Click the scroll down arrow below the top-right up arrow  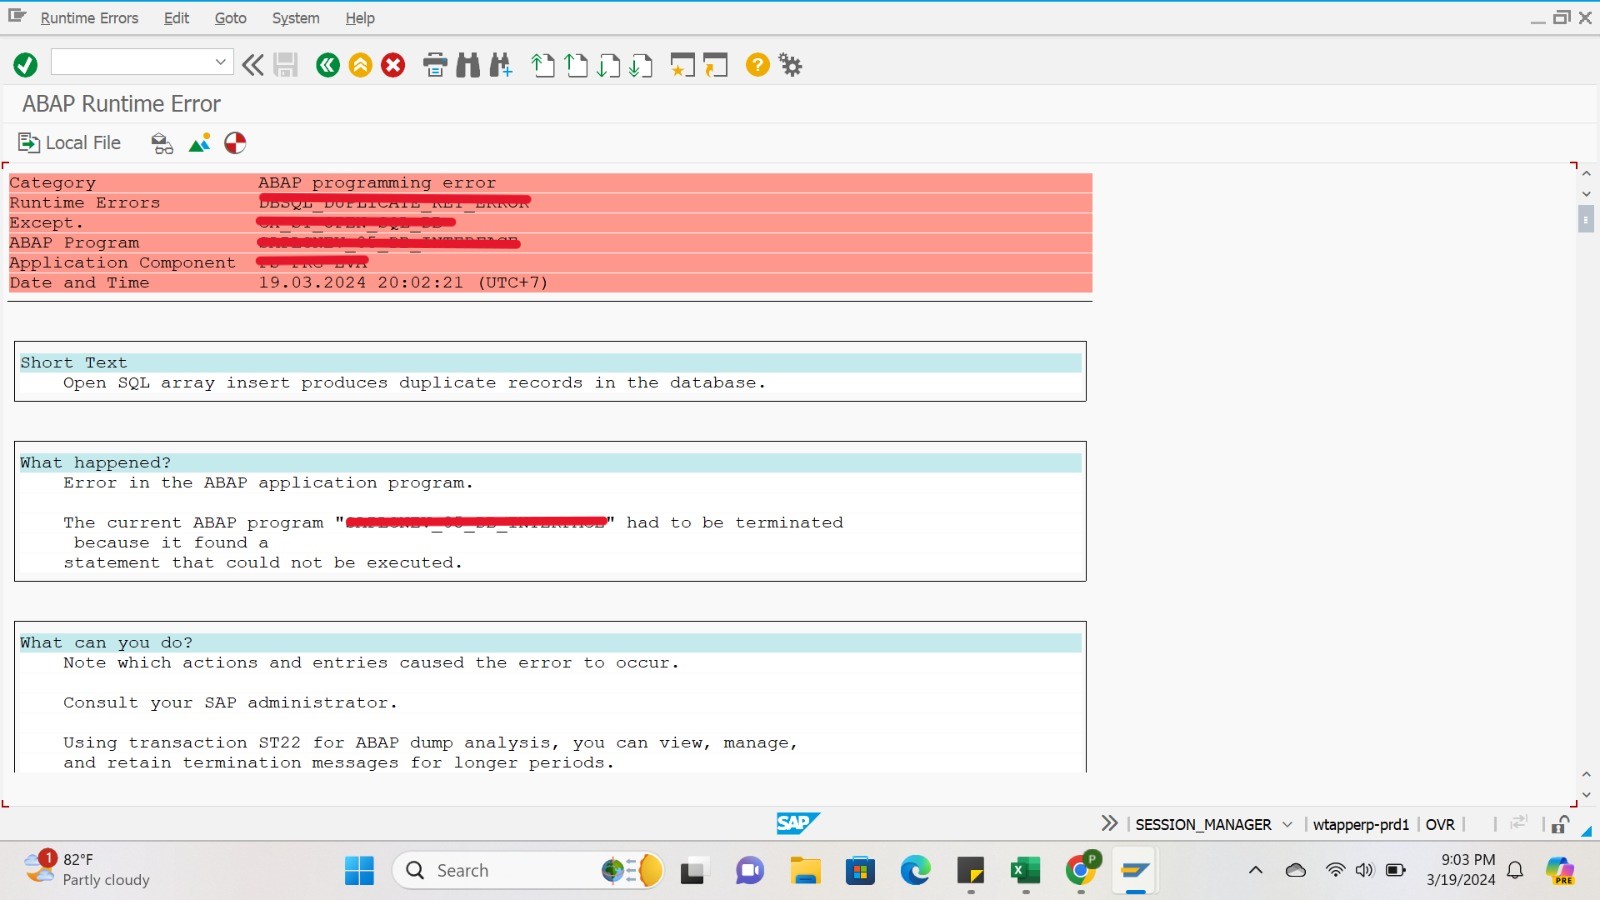[x=1586, y=194]
